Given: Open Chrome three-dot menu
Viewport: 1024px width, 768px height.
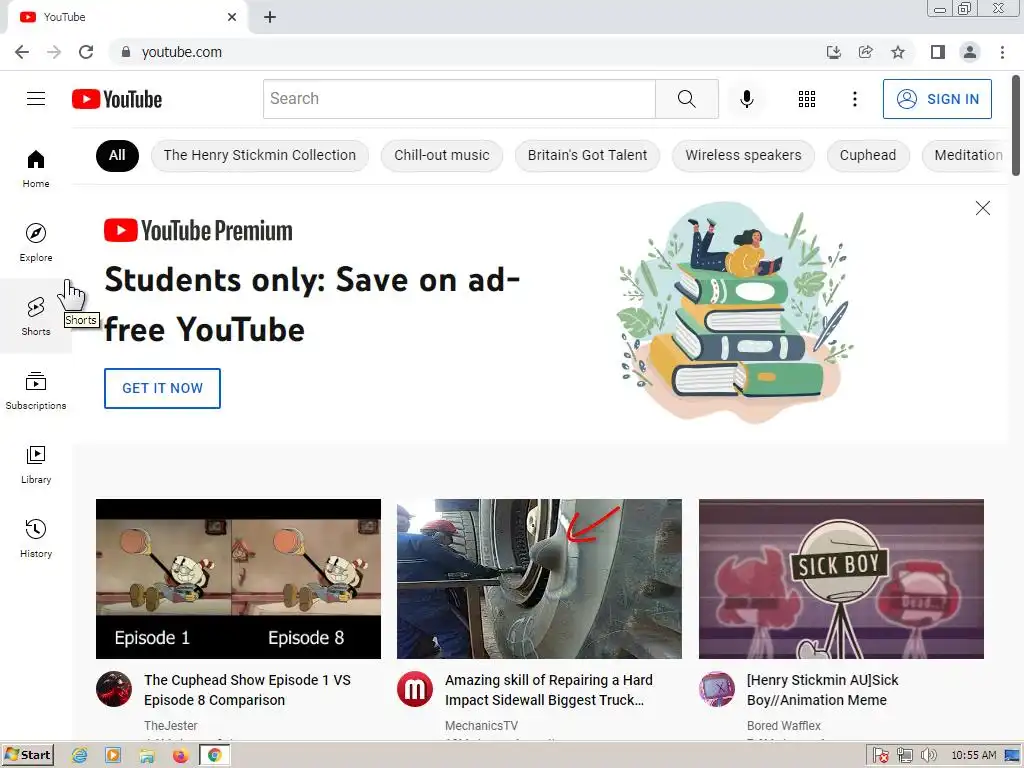Looking at the screenshot, I should click(x=1002, y=52).
